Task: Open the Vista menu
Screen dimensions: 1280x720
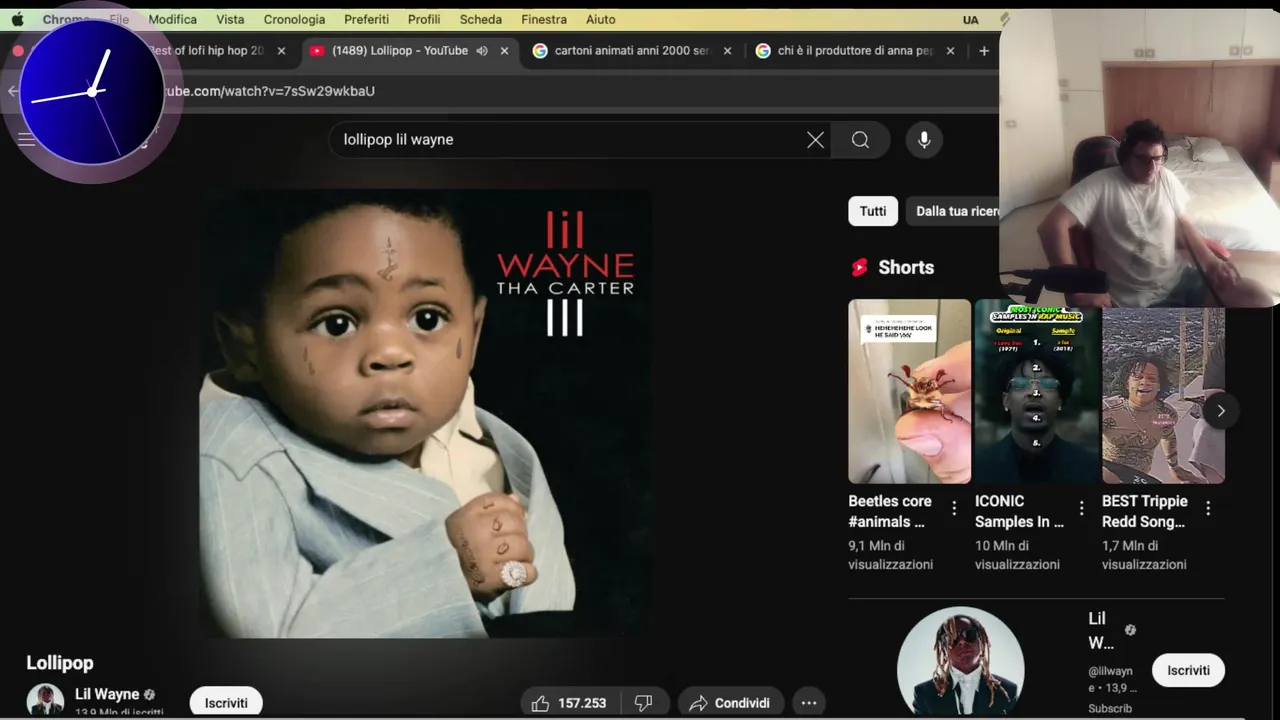Action: (x=230, y=19)
